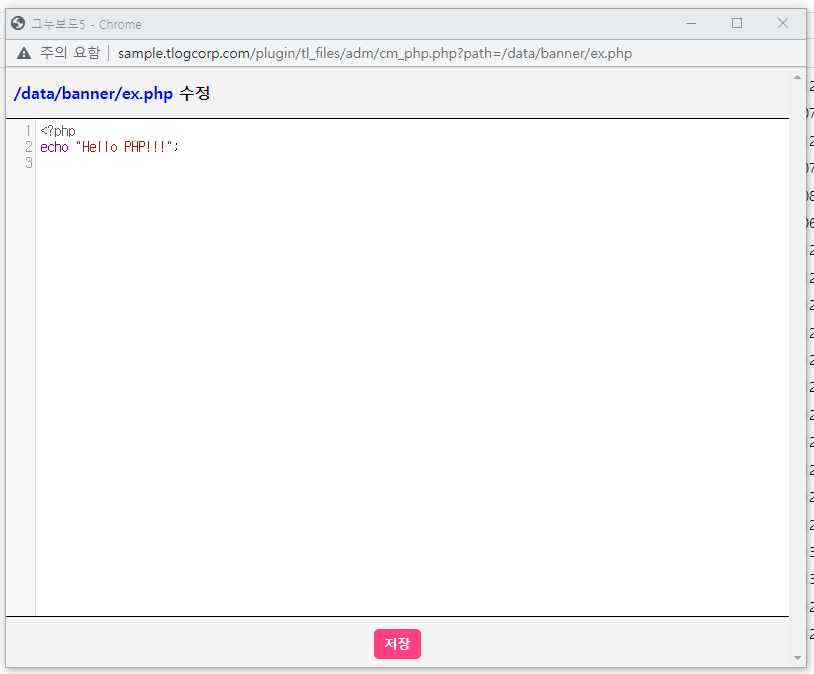Click the blue /data/banner/ex.php path heading
814x674 pixels.
93,94
